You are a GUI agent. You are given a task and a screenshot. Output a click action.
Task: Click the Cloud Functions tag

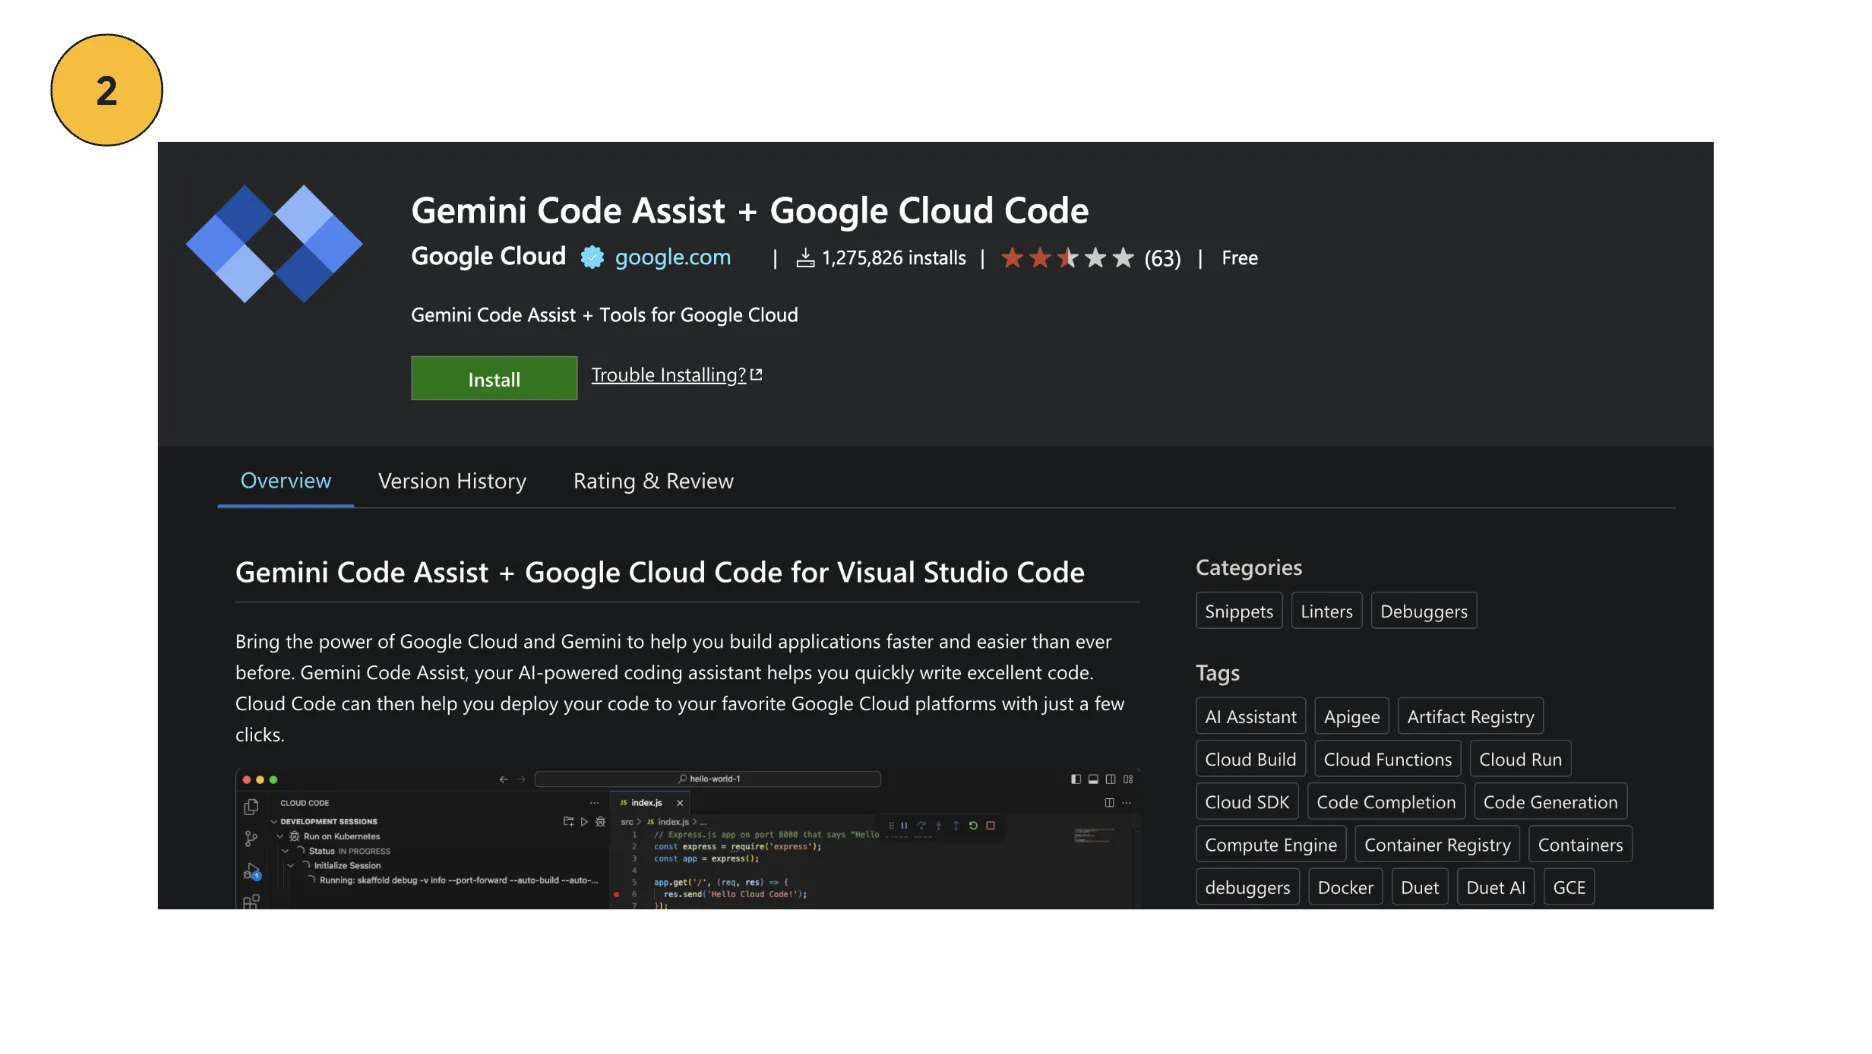[1388, 759]
